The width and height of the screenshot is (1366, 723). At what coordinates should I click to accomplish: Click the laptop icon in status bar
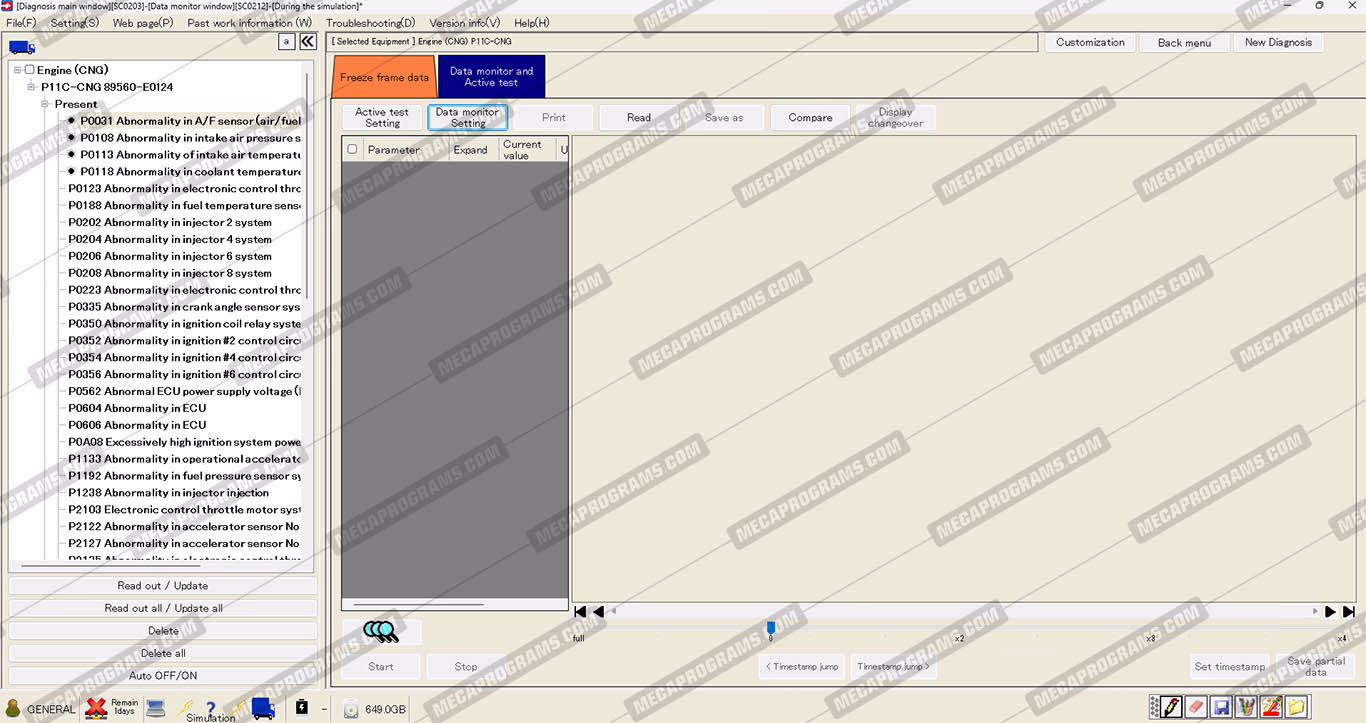[155, 708]
